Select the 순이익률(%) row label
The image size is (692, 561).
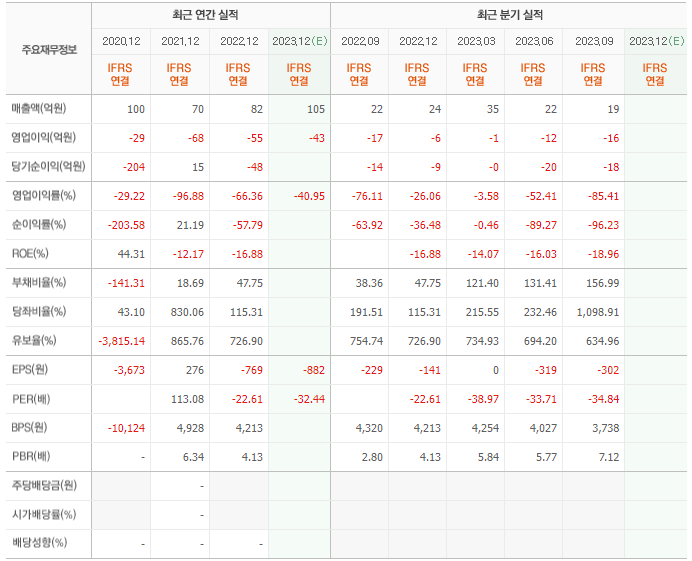click(39, 225)
